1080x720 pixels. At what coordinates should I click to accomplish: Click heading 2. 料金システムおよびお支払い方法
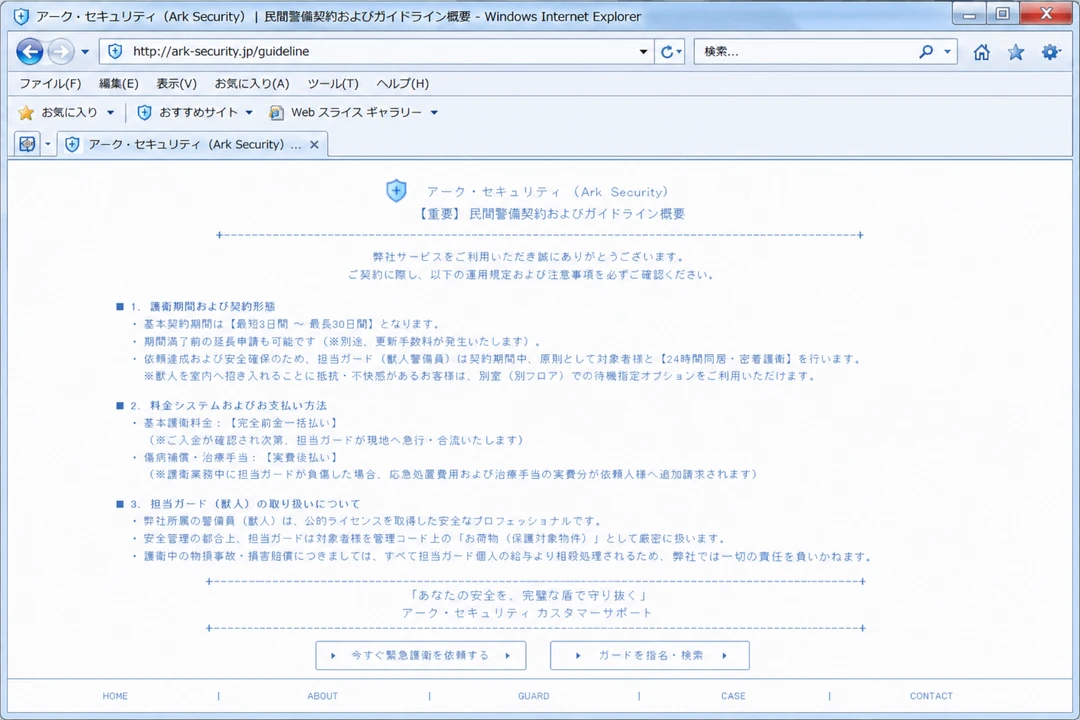(x=228, y=405)
